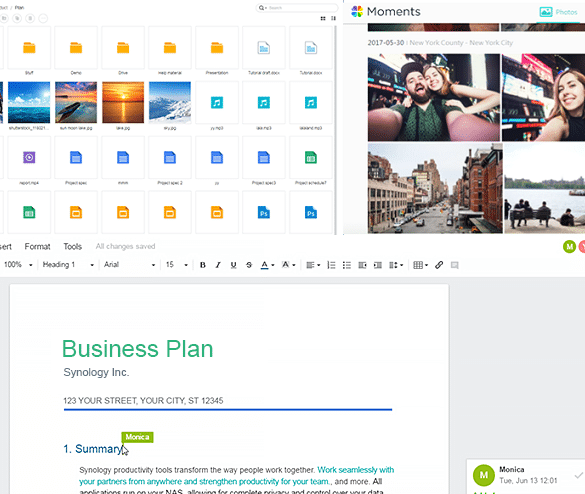Click the 1. Summary heading
Image resolution: width=585 pixels, height=494 pixels.
(93, 449)
